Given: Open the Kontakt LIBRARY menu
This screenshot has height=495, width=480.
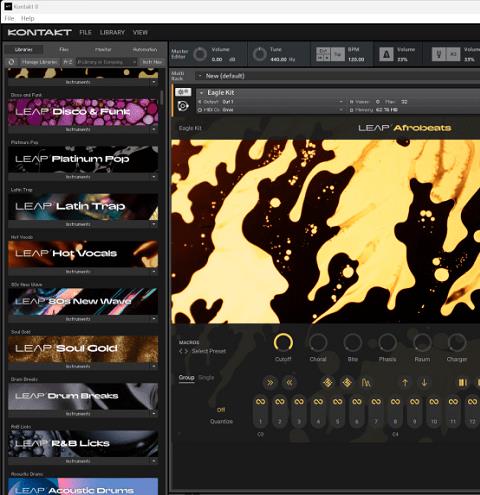Looking at the screenshot, I should tap(112, 32).
